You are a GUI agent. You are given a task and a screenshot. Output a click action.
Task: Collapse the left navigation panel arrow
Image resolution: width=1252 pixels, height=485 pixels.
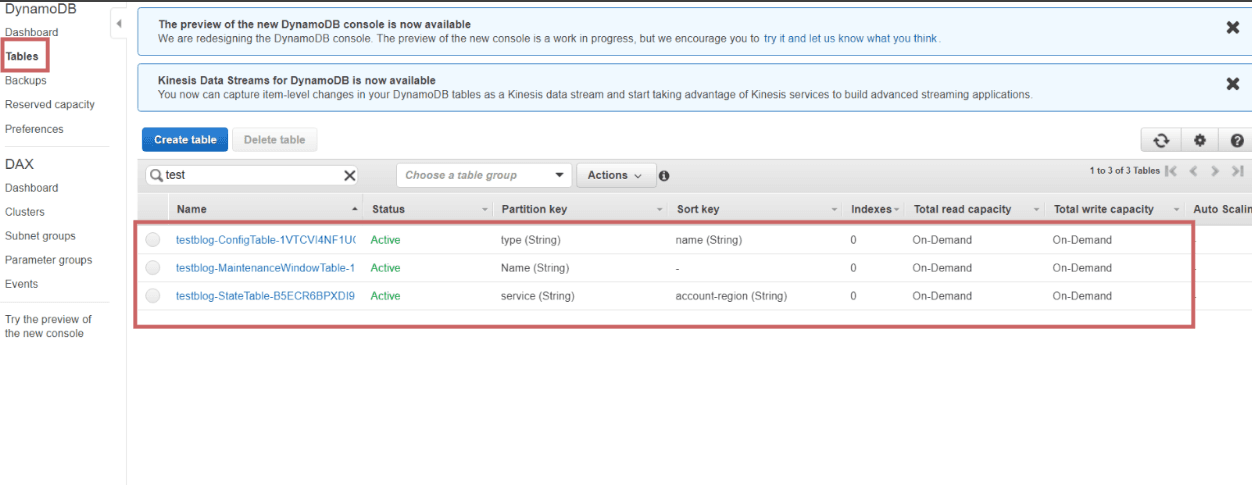(118, 23)
